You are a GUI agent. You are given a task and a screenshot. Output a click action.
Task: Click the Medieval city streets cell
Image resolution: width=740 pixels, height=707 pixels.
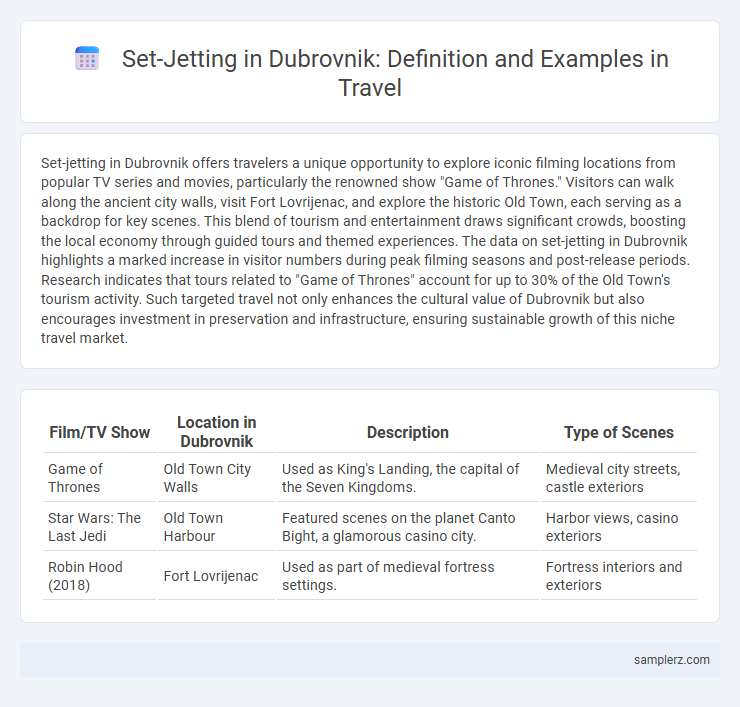(x=619, y=478)
